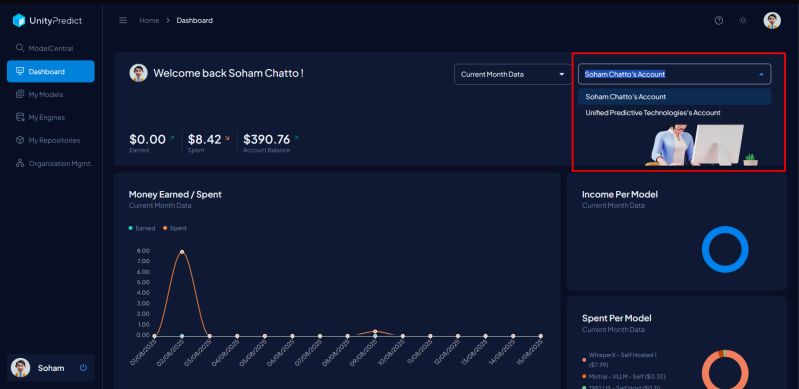799x389 pixels.
Task: Click the Spent Per Model heading
Action: pos(617,318)
